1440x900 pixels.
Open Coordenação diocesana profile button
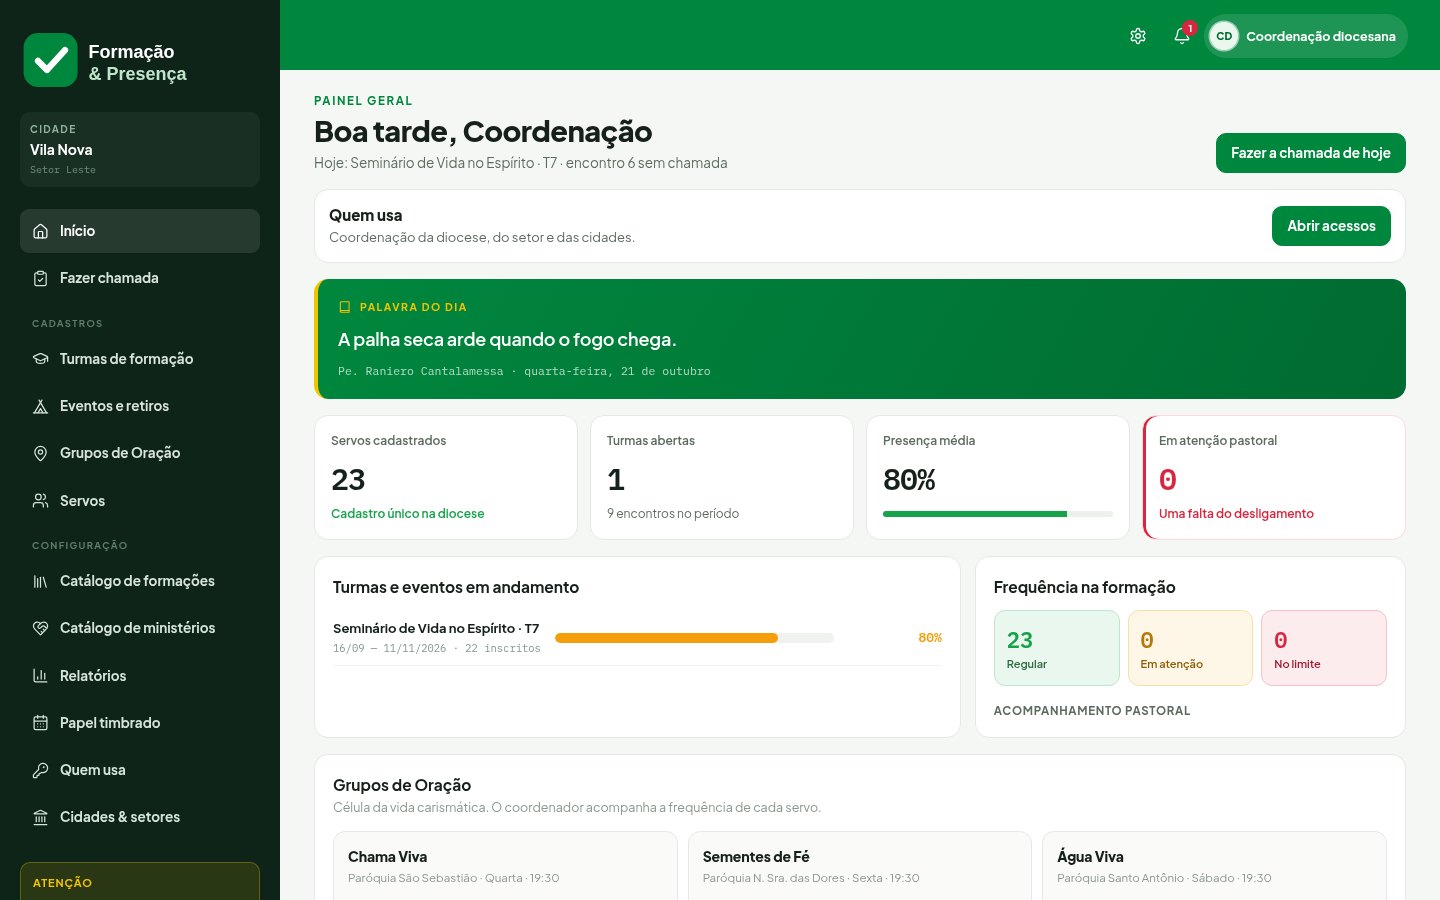coord(1307,36)
